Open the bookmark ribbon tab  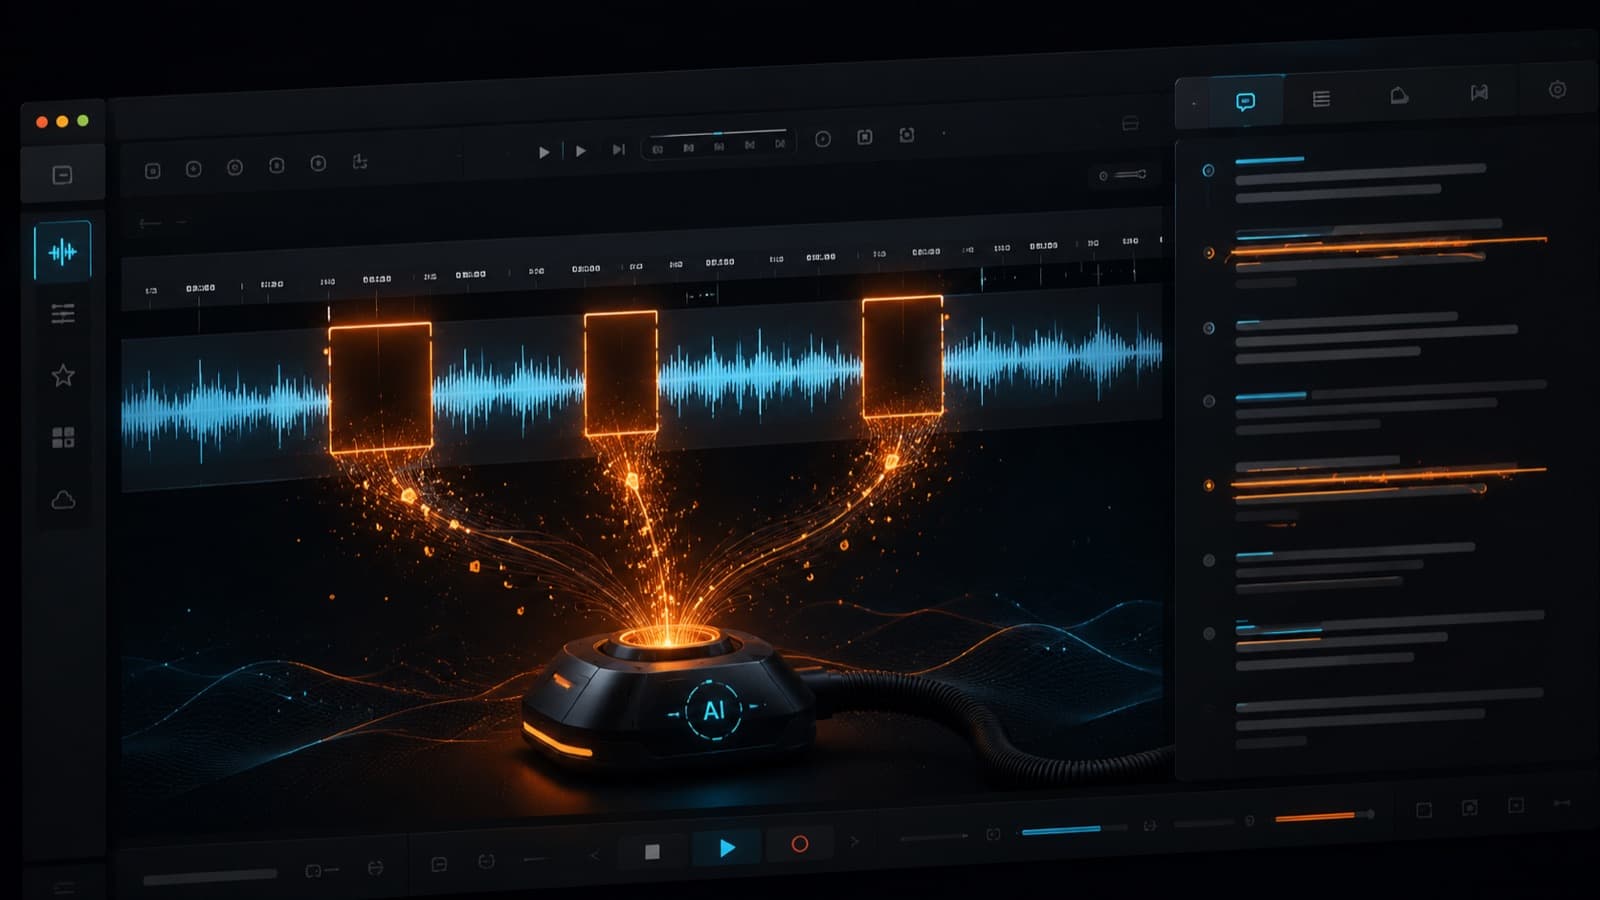coord(1479,92)
